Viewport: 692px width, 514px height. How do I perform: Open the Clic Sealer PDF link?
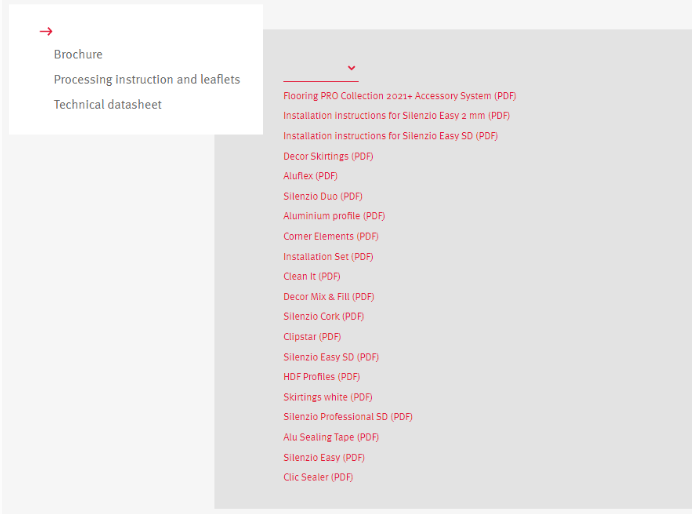pos(318,477)
